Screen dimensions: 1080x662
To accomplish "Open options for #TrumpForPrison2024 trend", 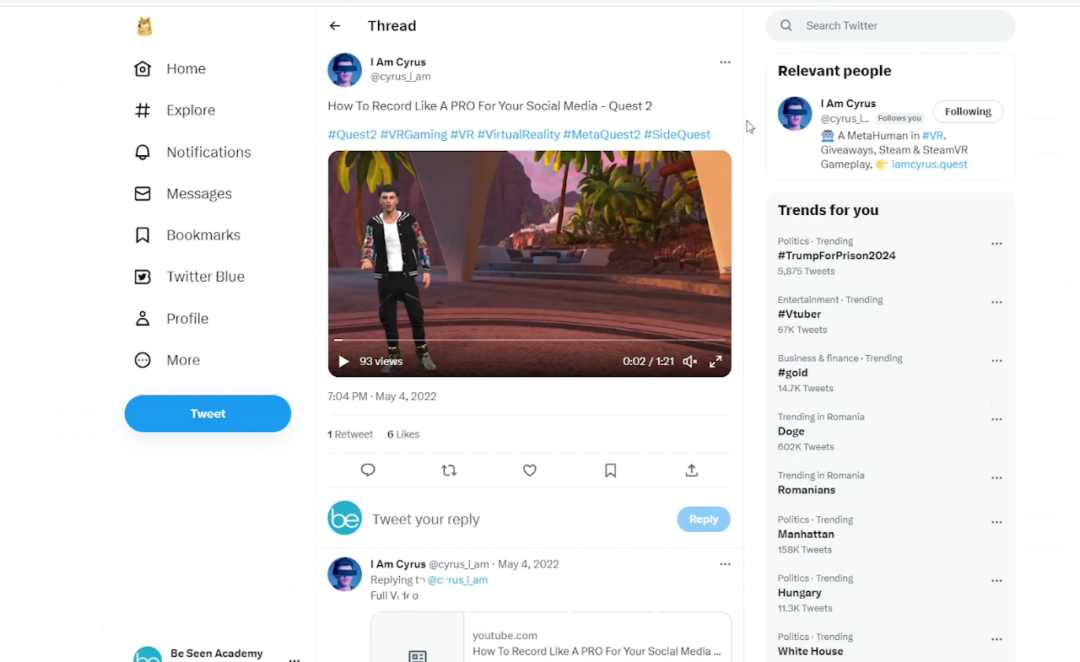I will pos(996,244).
